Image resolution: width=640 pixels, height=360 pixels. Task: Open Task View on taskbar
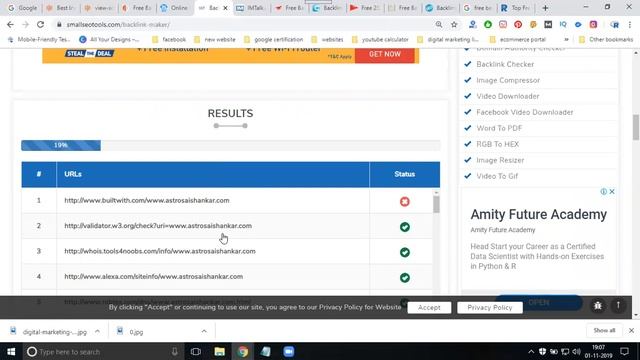196,351
